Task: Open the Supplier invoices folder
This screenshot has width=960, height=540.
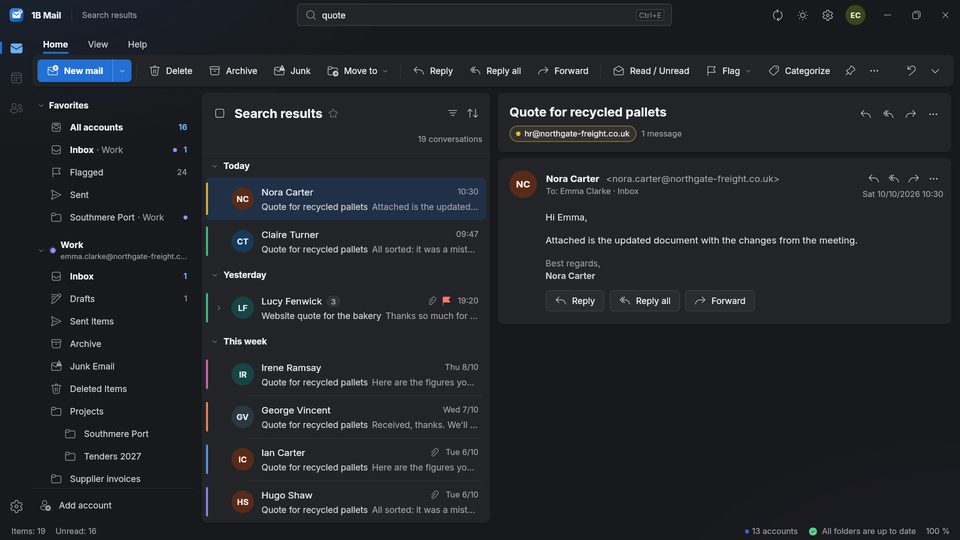Action: (117, 479)
